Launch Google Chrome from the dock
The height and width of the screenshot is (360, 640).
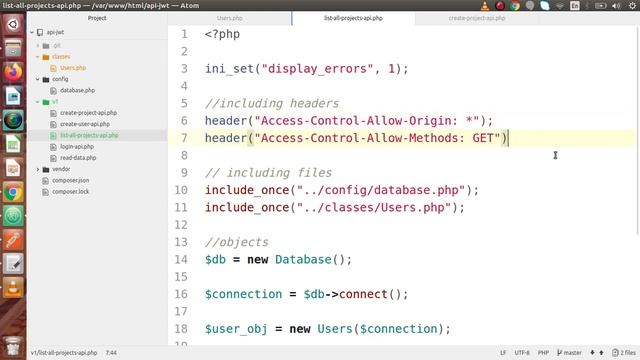click(x=13, y=192)
